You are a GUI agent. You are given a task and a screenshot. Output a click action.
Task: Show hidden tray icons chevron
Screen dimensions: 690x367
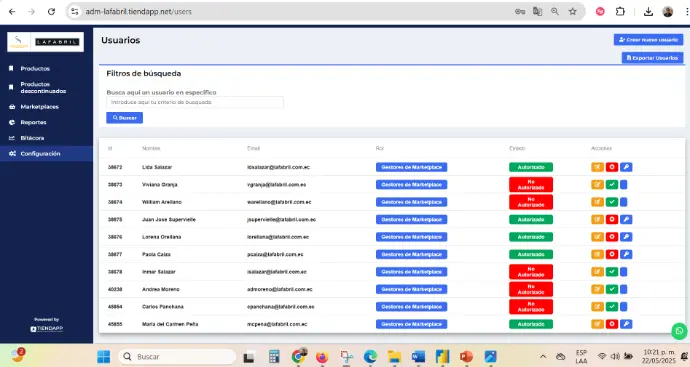[x=543, y=356]
